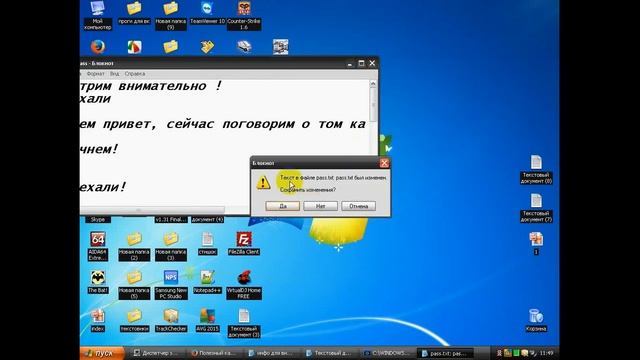Select the Новая папка (5) folder icon

click(134, 284)
